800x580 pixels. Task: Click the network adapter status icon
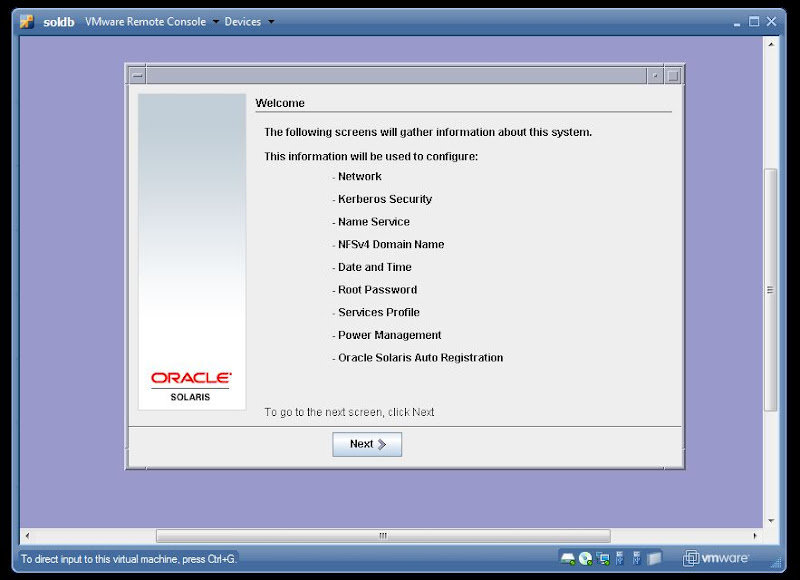point(603,559)
